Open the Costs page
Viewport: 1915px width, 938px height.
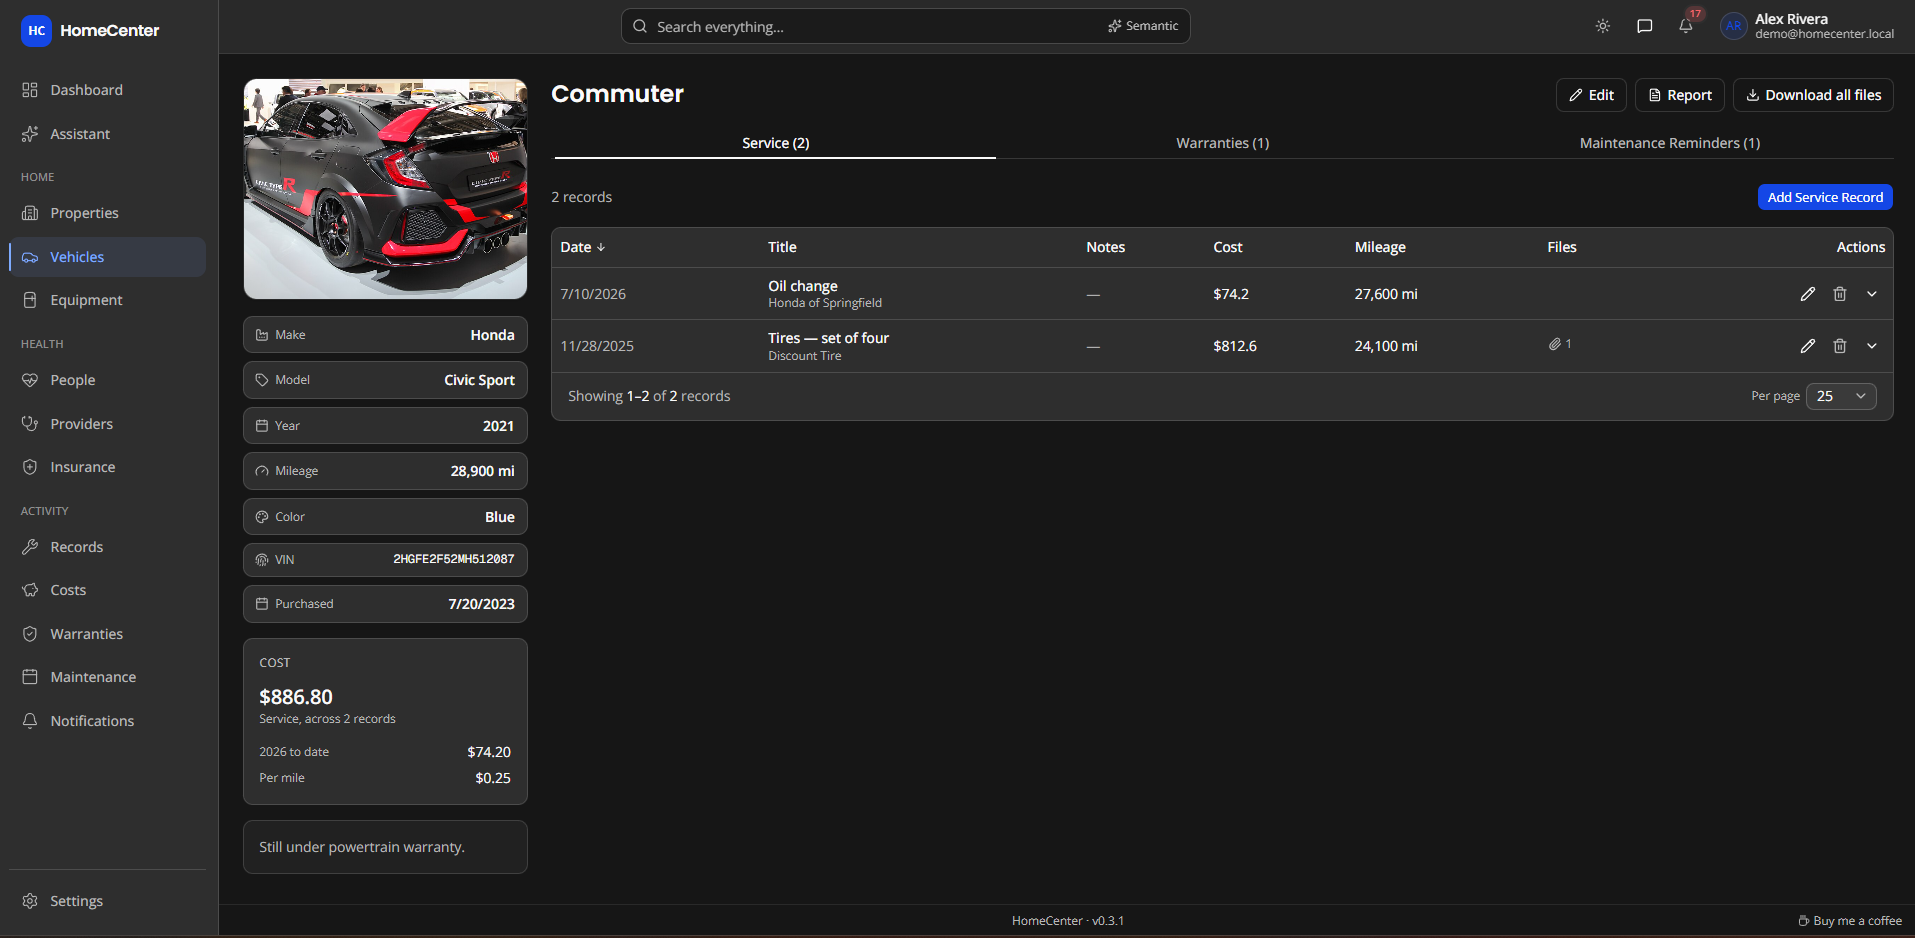tap(107, 590)
